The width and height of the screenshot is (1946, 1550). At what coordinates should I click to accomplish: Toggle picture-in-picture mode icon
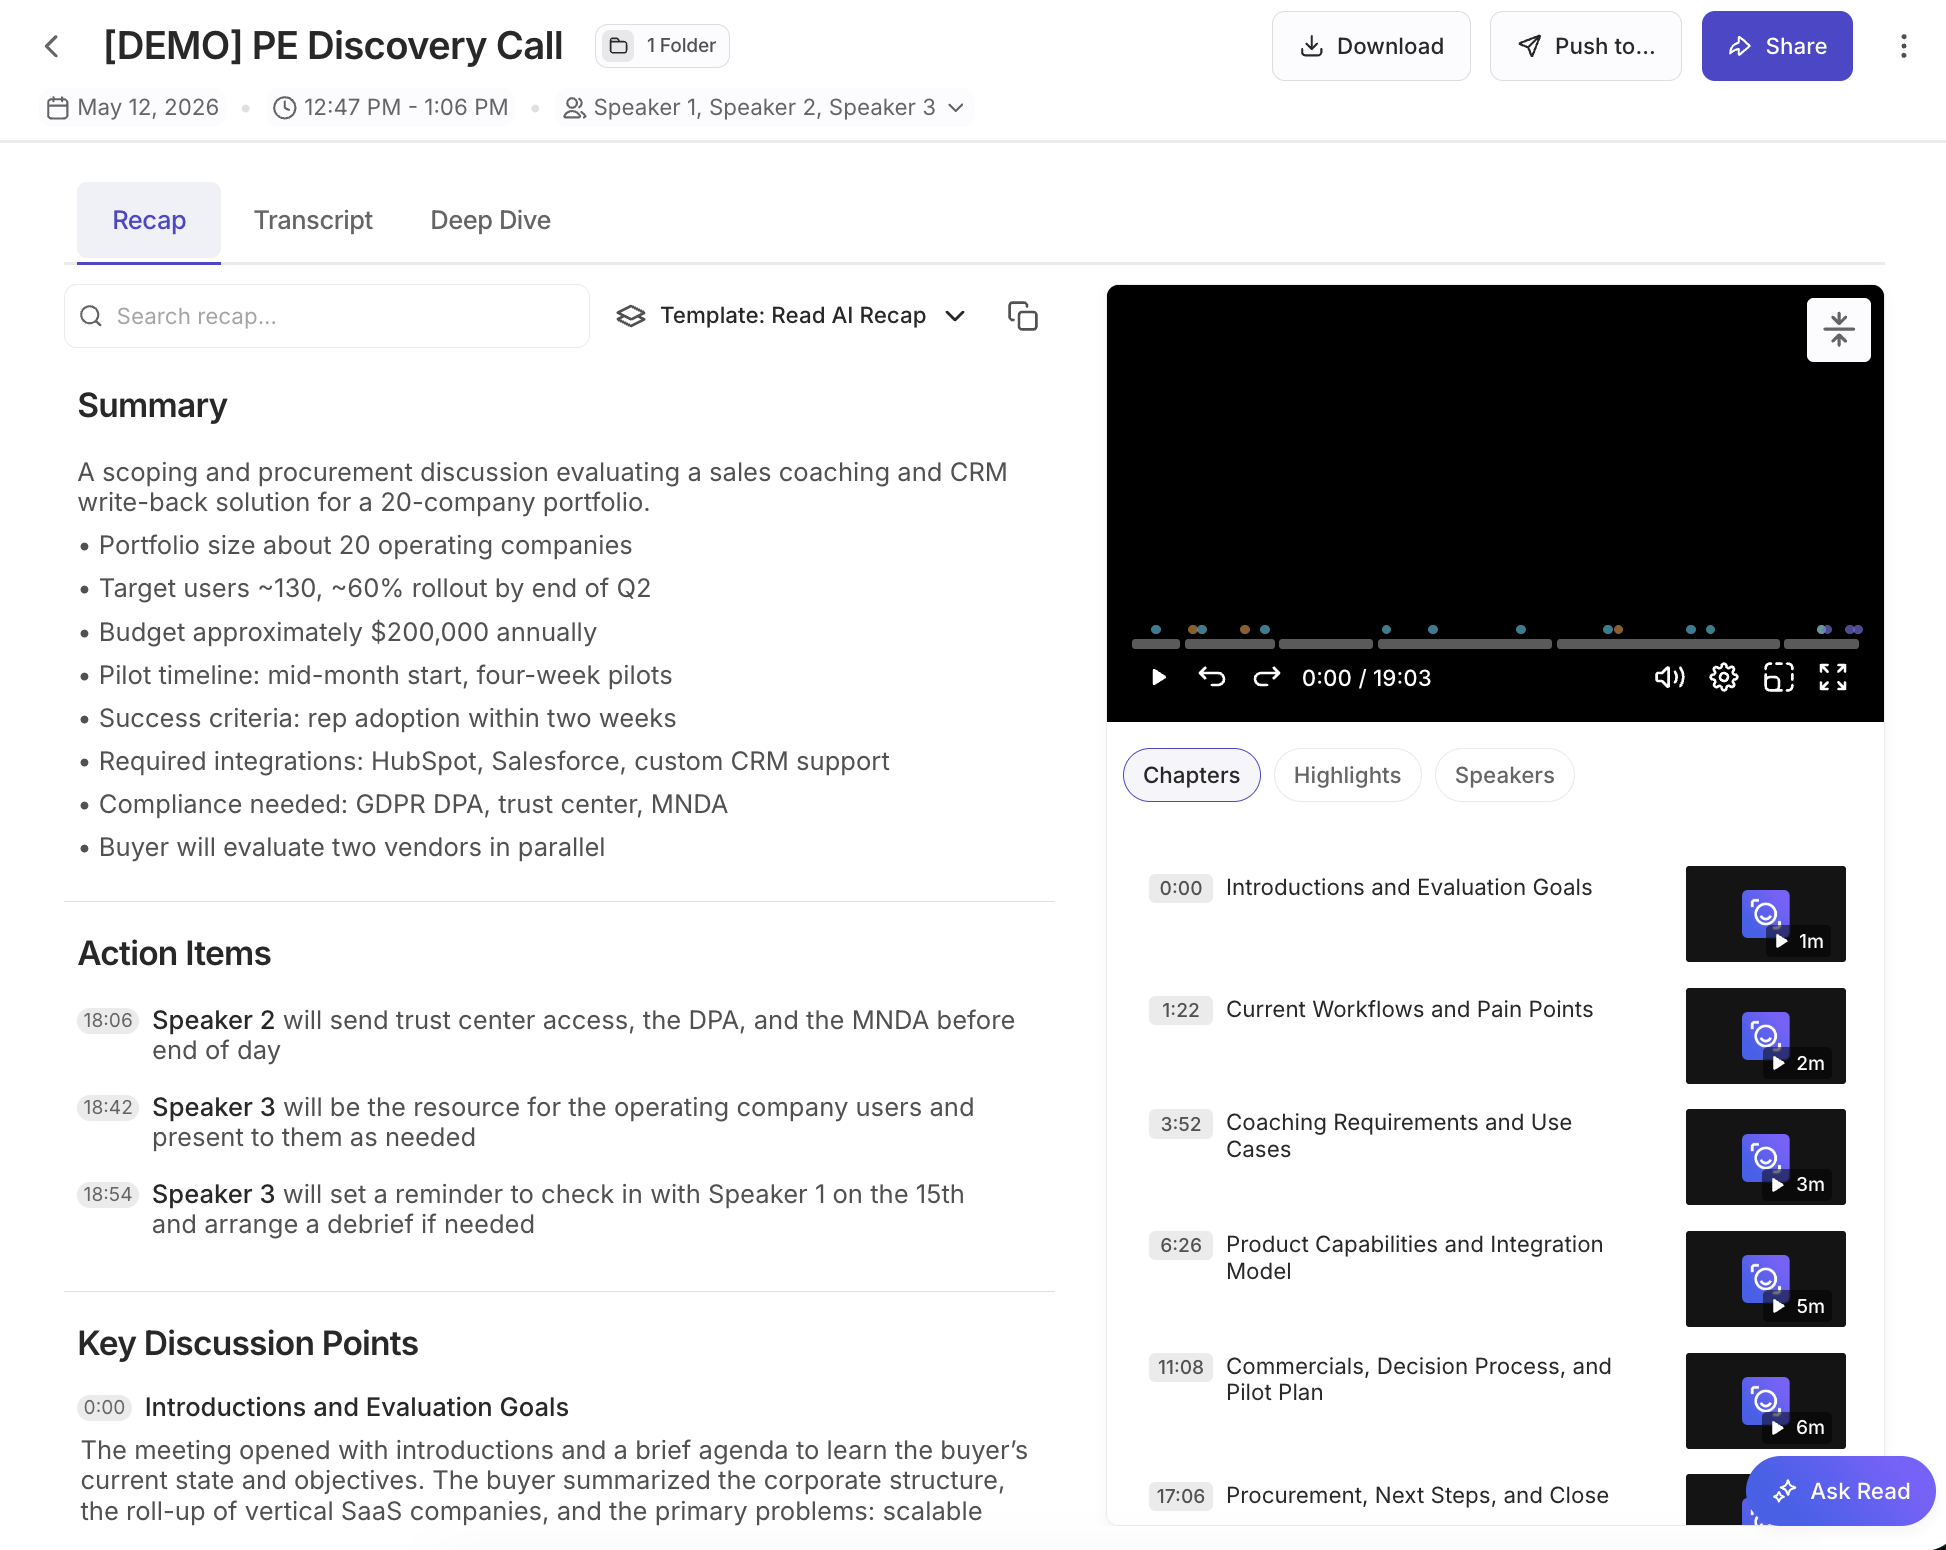(1778, 678)
